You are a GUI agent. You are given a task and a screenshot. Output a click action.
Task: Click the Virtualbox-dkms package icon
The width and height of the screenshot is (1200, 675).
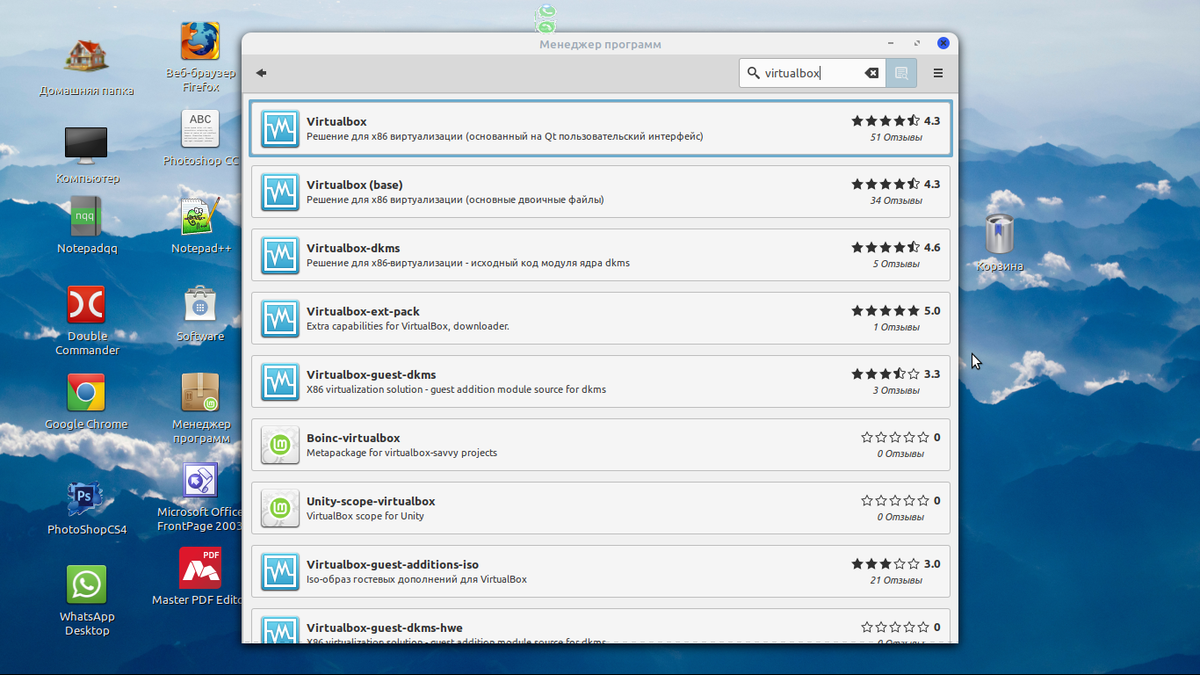tap(280, 255)
